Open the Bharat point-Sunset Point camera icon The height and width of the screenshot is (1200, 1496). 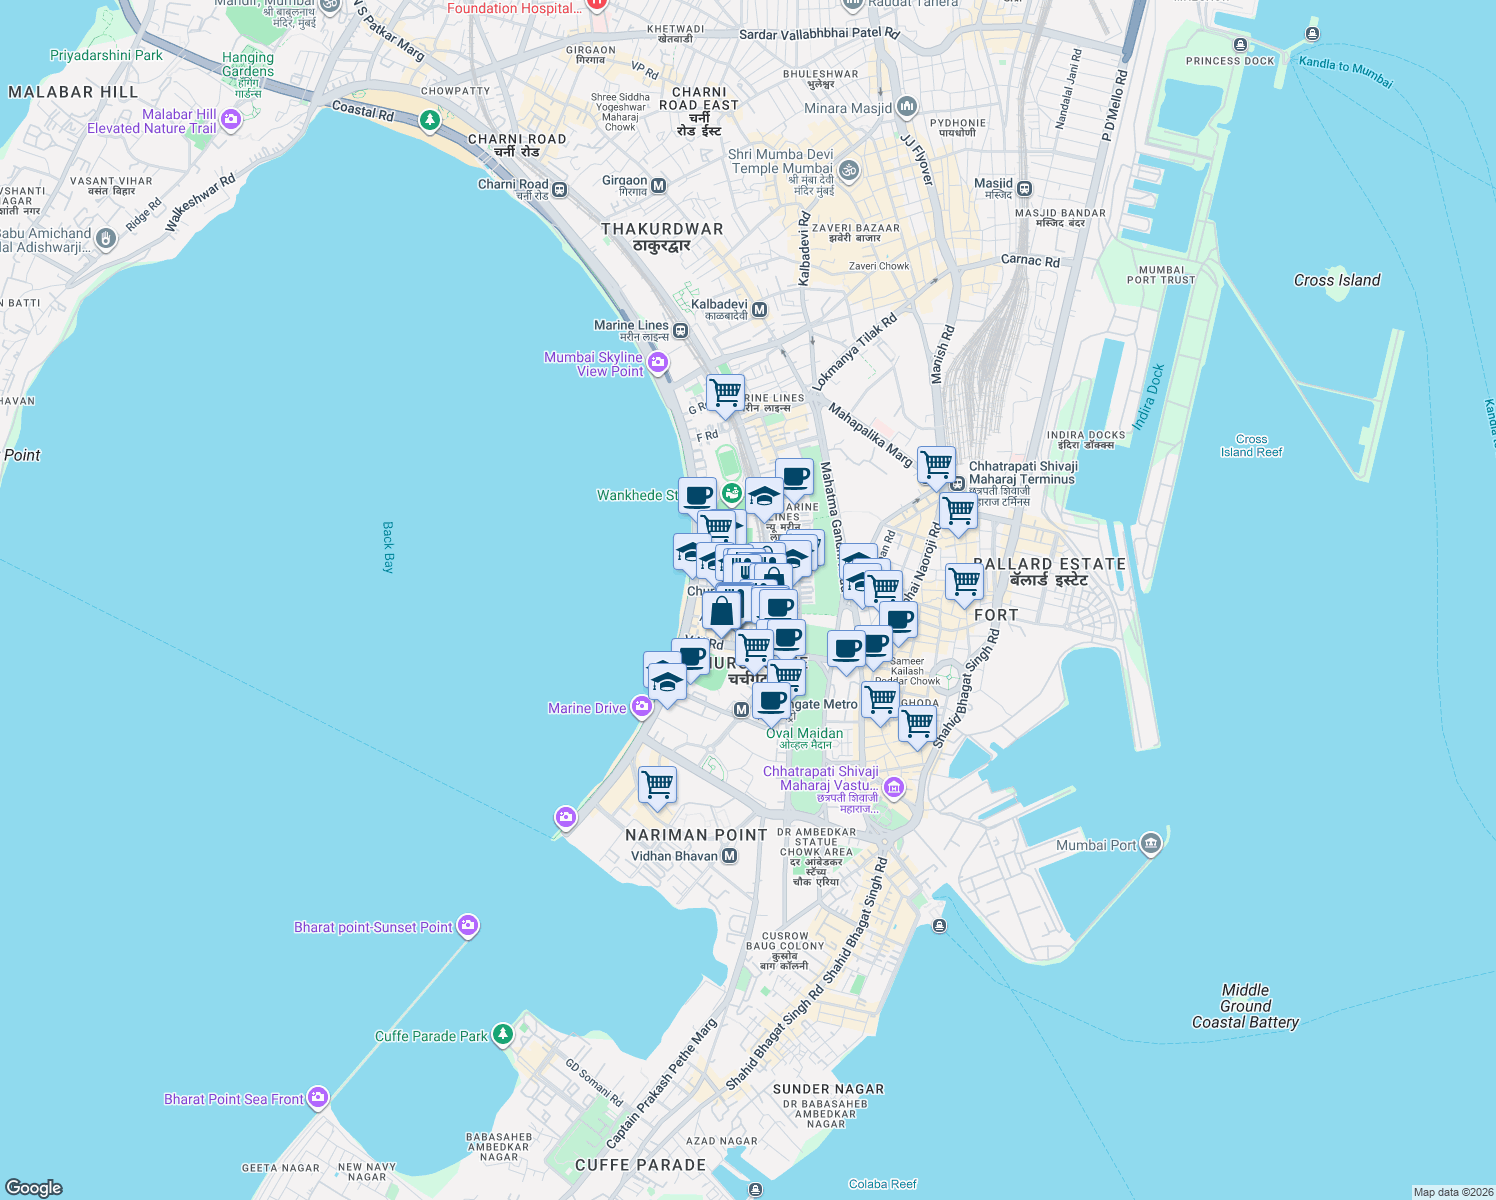pos(468,926)
